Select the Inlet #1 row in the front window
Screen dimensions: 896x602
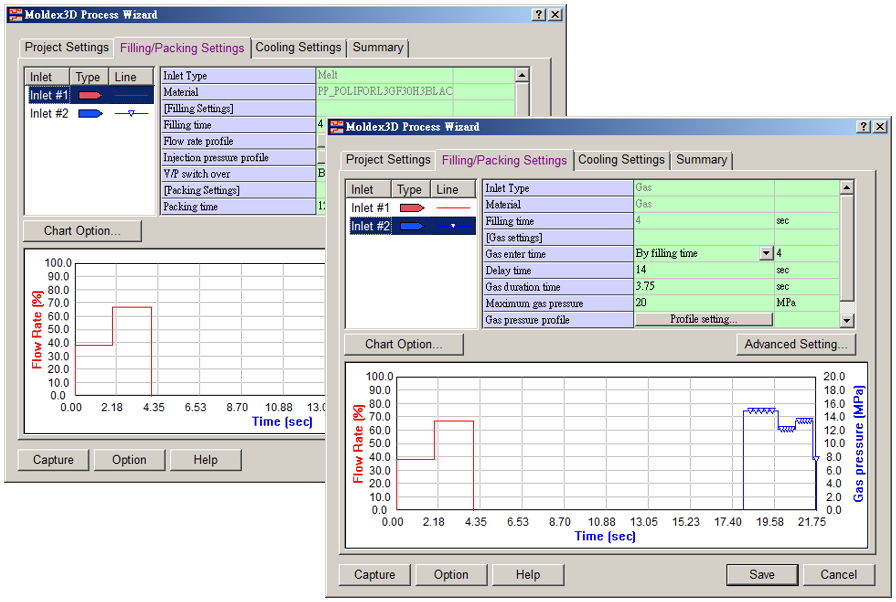click(411, 208)
